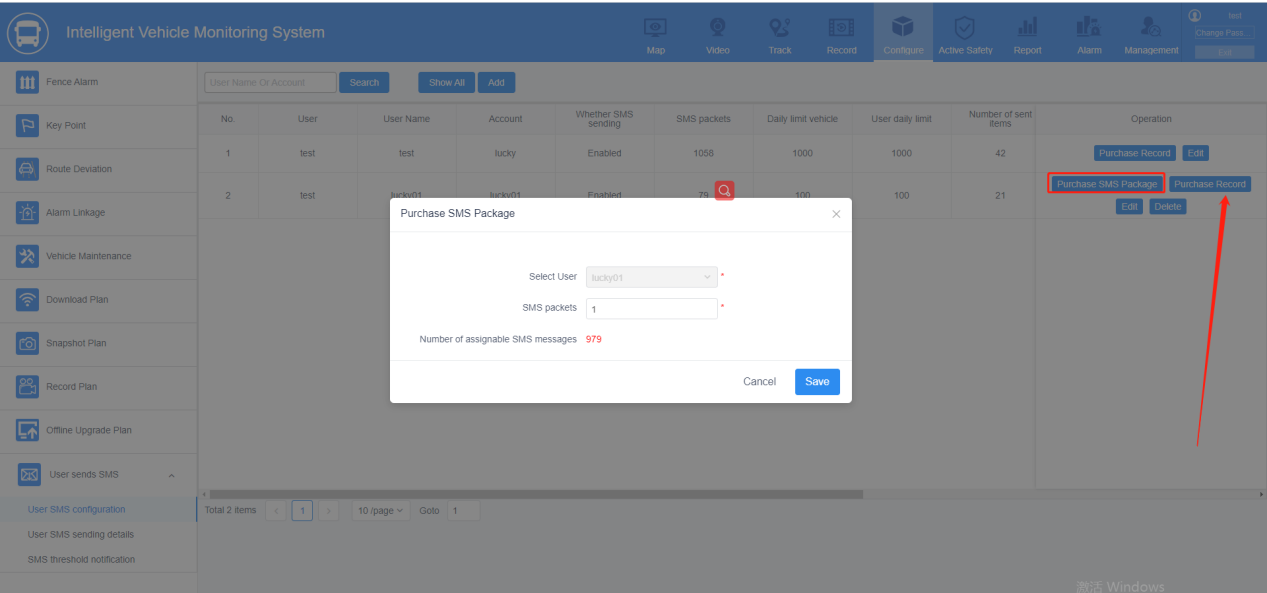This screenshot has height=593, width=1267.
Task: Click the Goto page input field
Action: [463, 511]
